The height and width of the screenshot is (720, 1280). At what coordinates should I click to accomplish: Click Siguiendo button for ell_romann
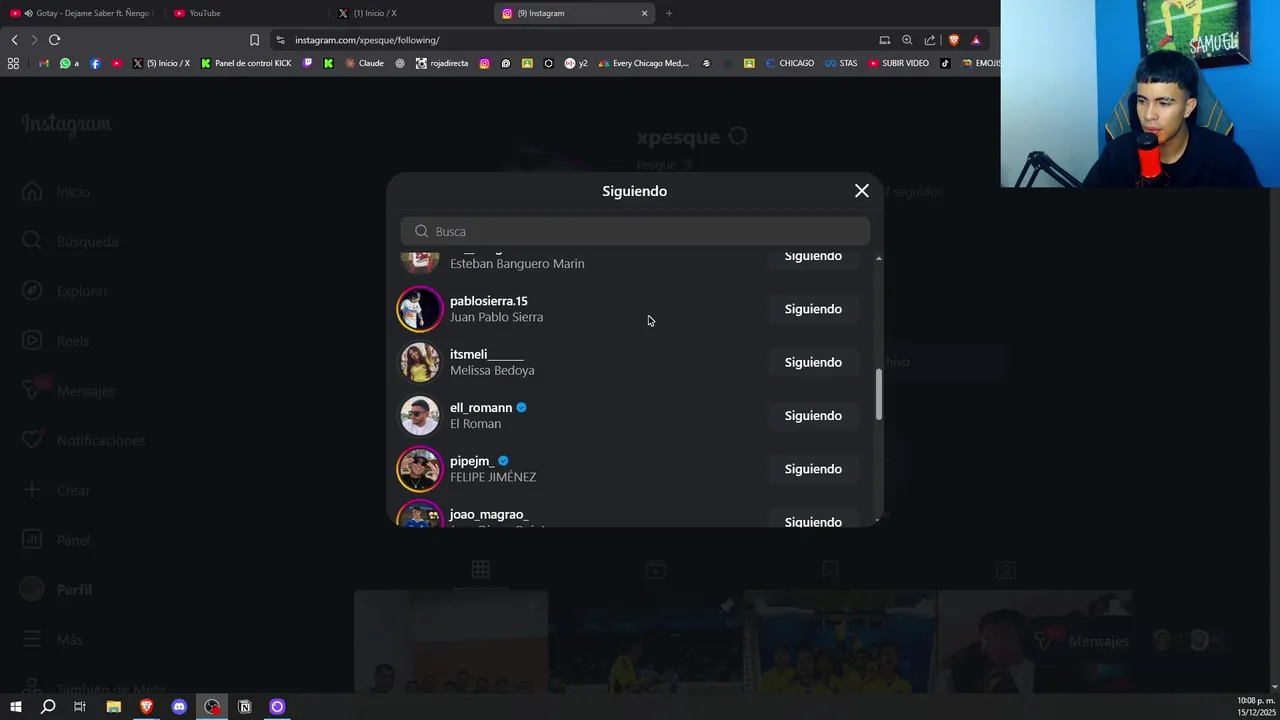(813, 415)
